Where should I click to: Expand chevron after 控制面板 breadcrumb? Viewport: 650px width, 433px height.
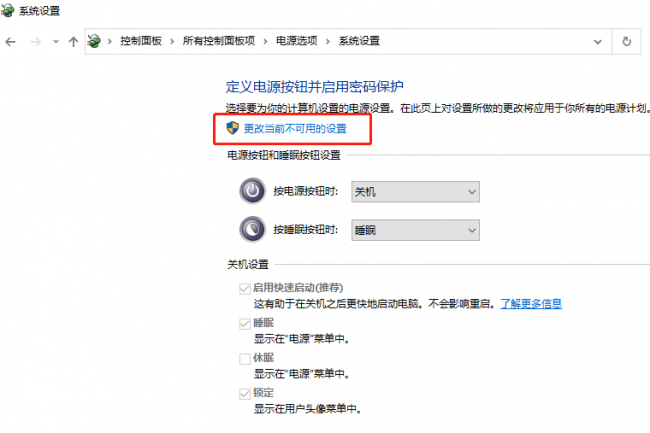pos(172,41)
